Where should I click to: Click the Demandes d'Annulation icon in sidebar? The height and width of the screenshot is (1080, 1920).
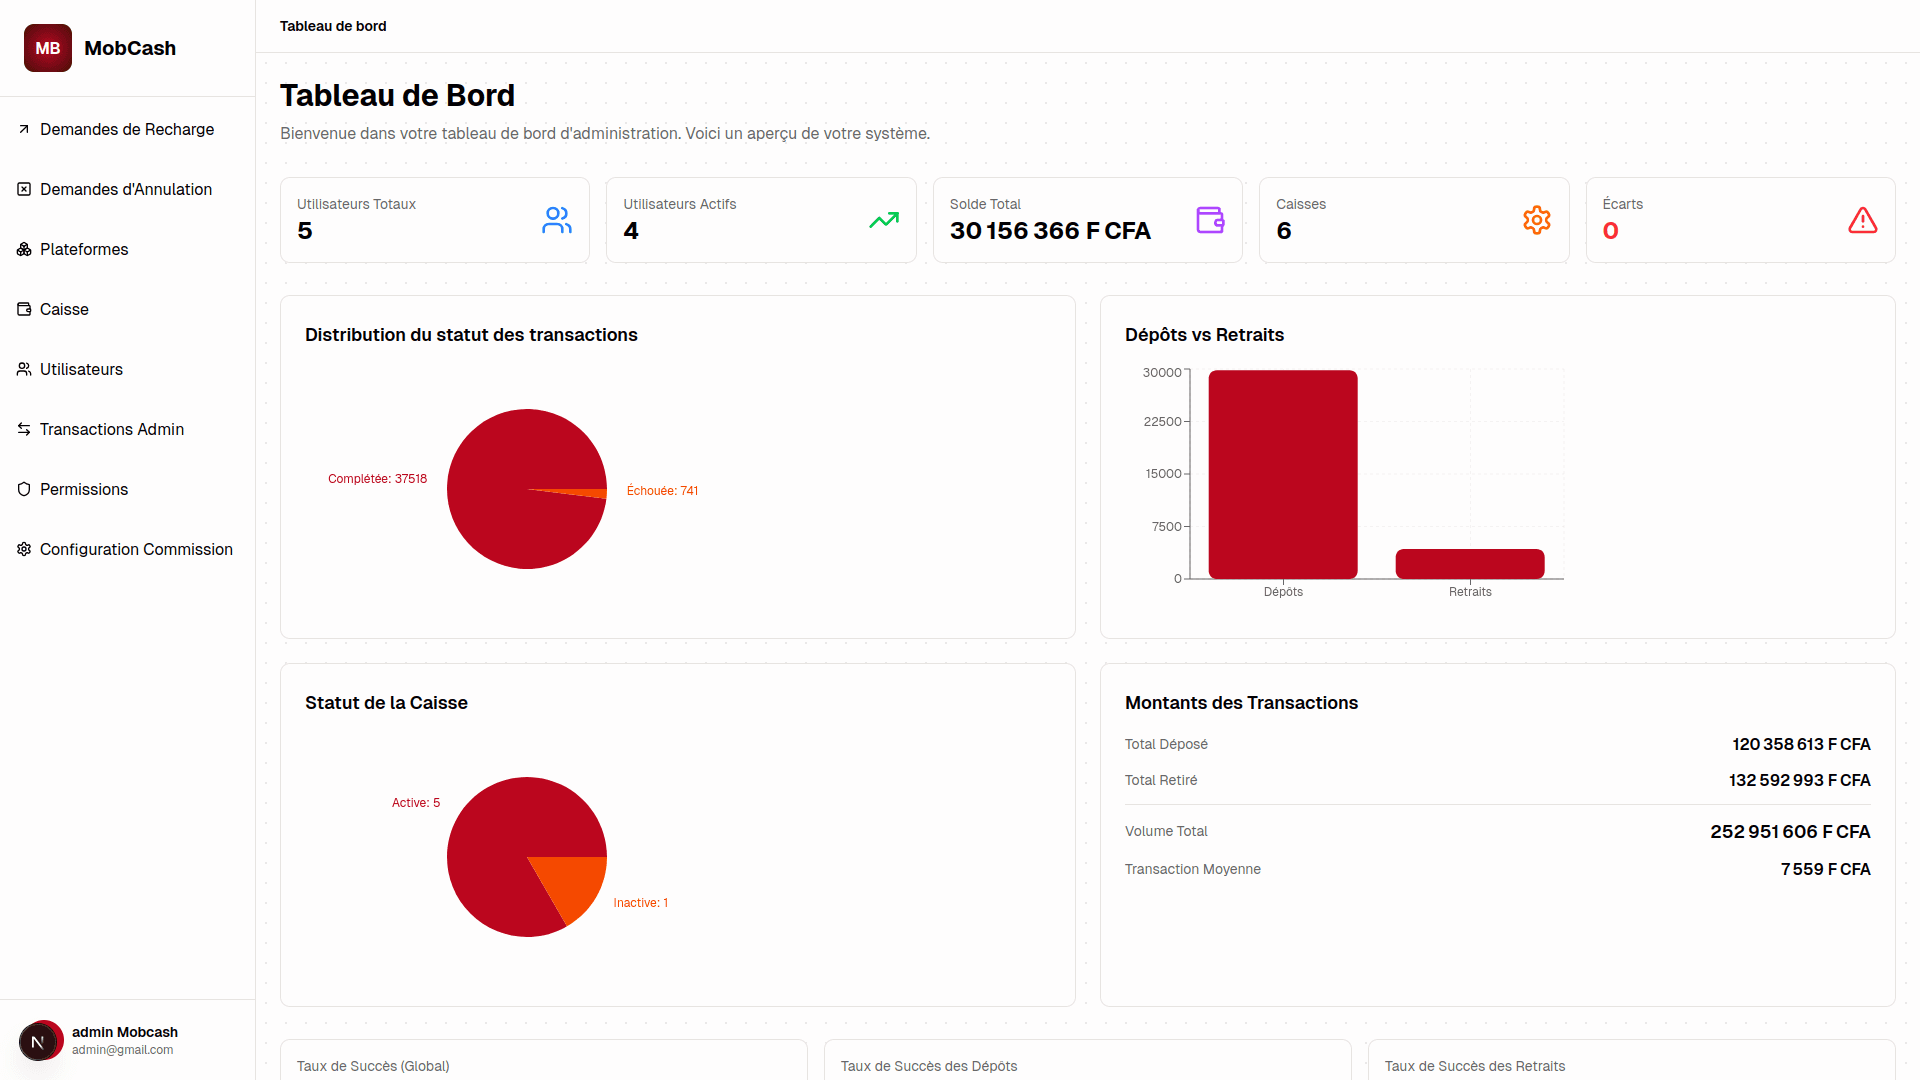[x=23, y=188]
